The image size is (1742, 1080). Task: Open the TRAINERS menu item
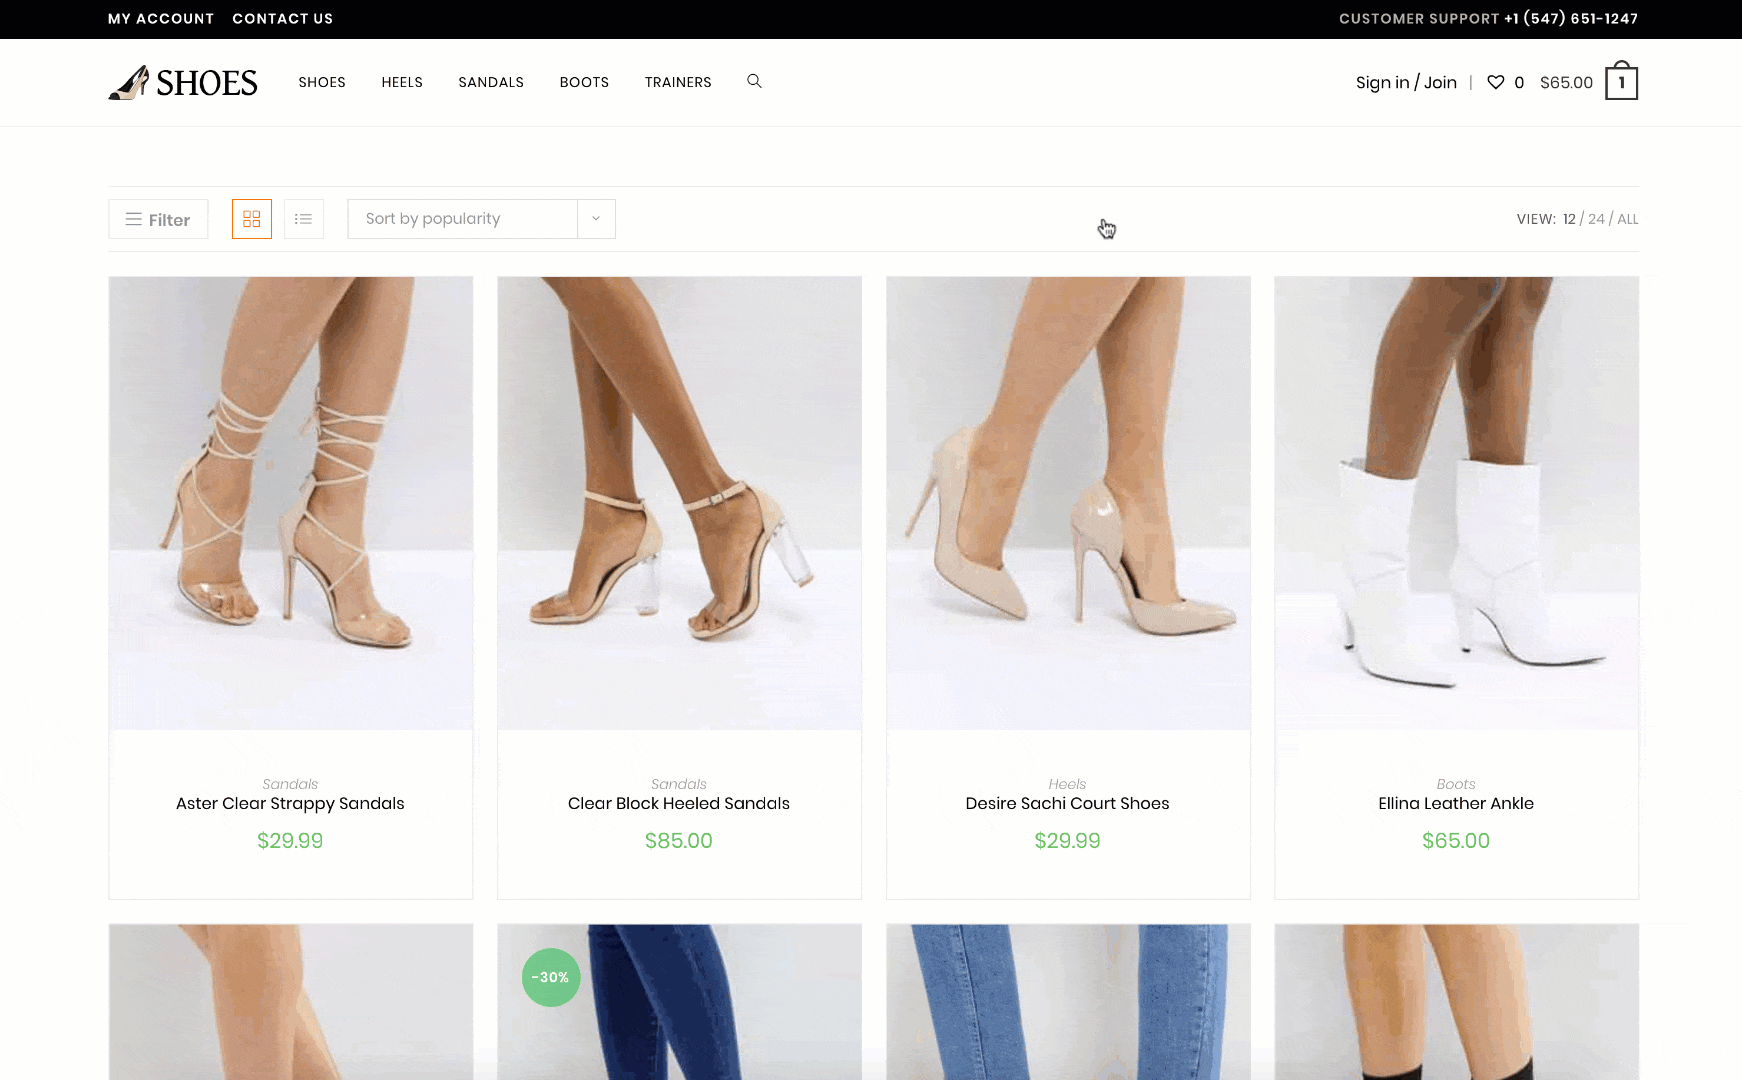point(678,82)
